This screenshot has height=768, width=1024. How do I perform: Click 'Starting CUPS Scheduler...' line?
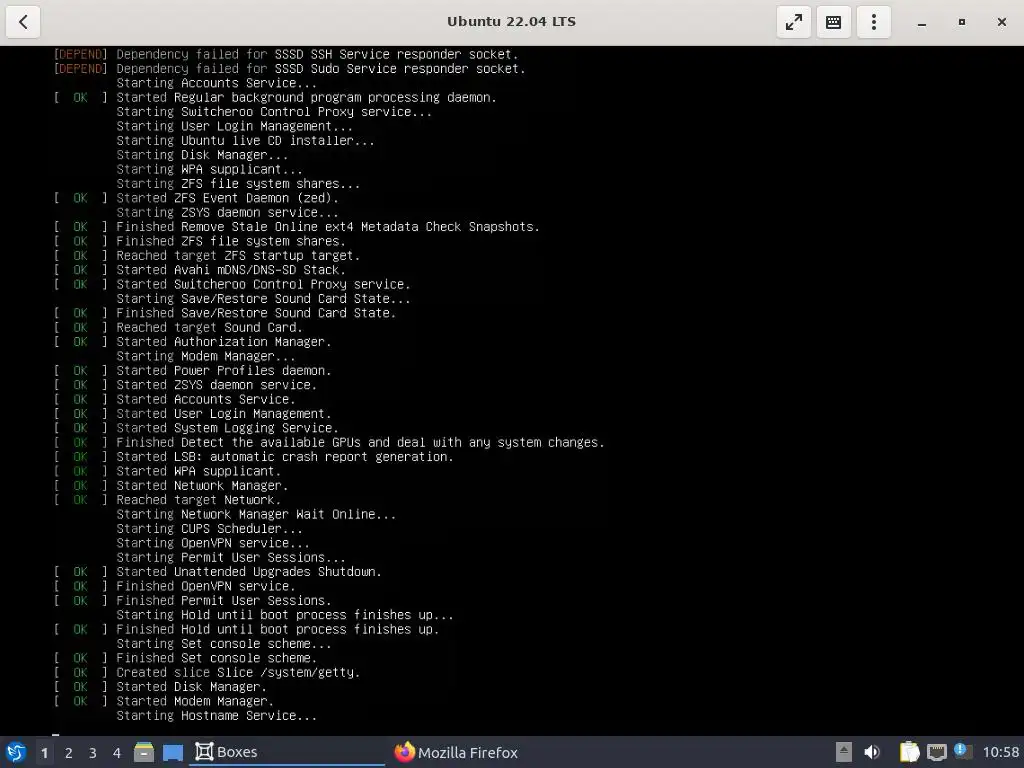(x=209, y=529)
